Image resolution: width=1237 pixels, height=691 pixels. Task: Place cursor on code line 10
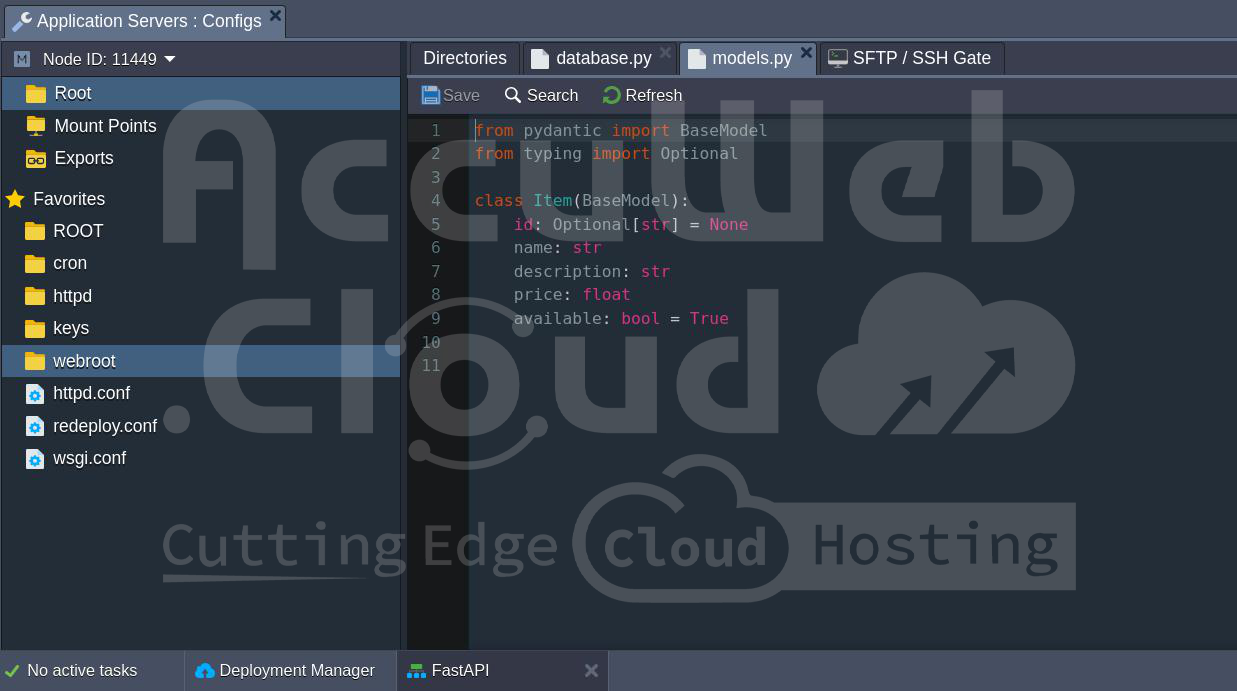point(700,342)
